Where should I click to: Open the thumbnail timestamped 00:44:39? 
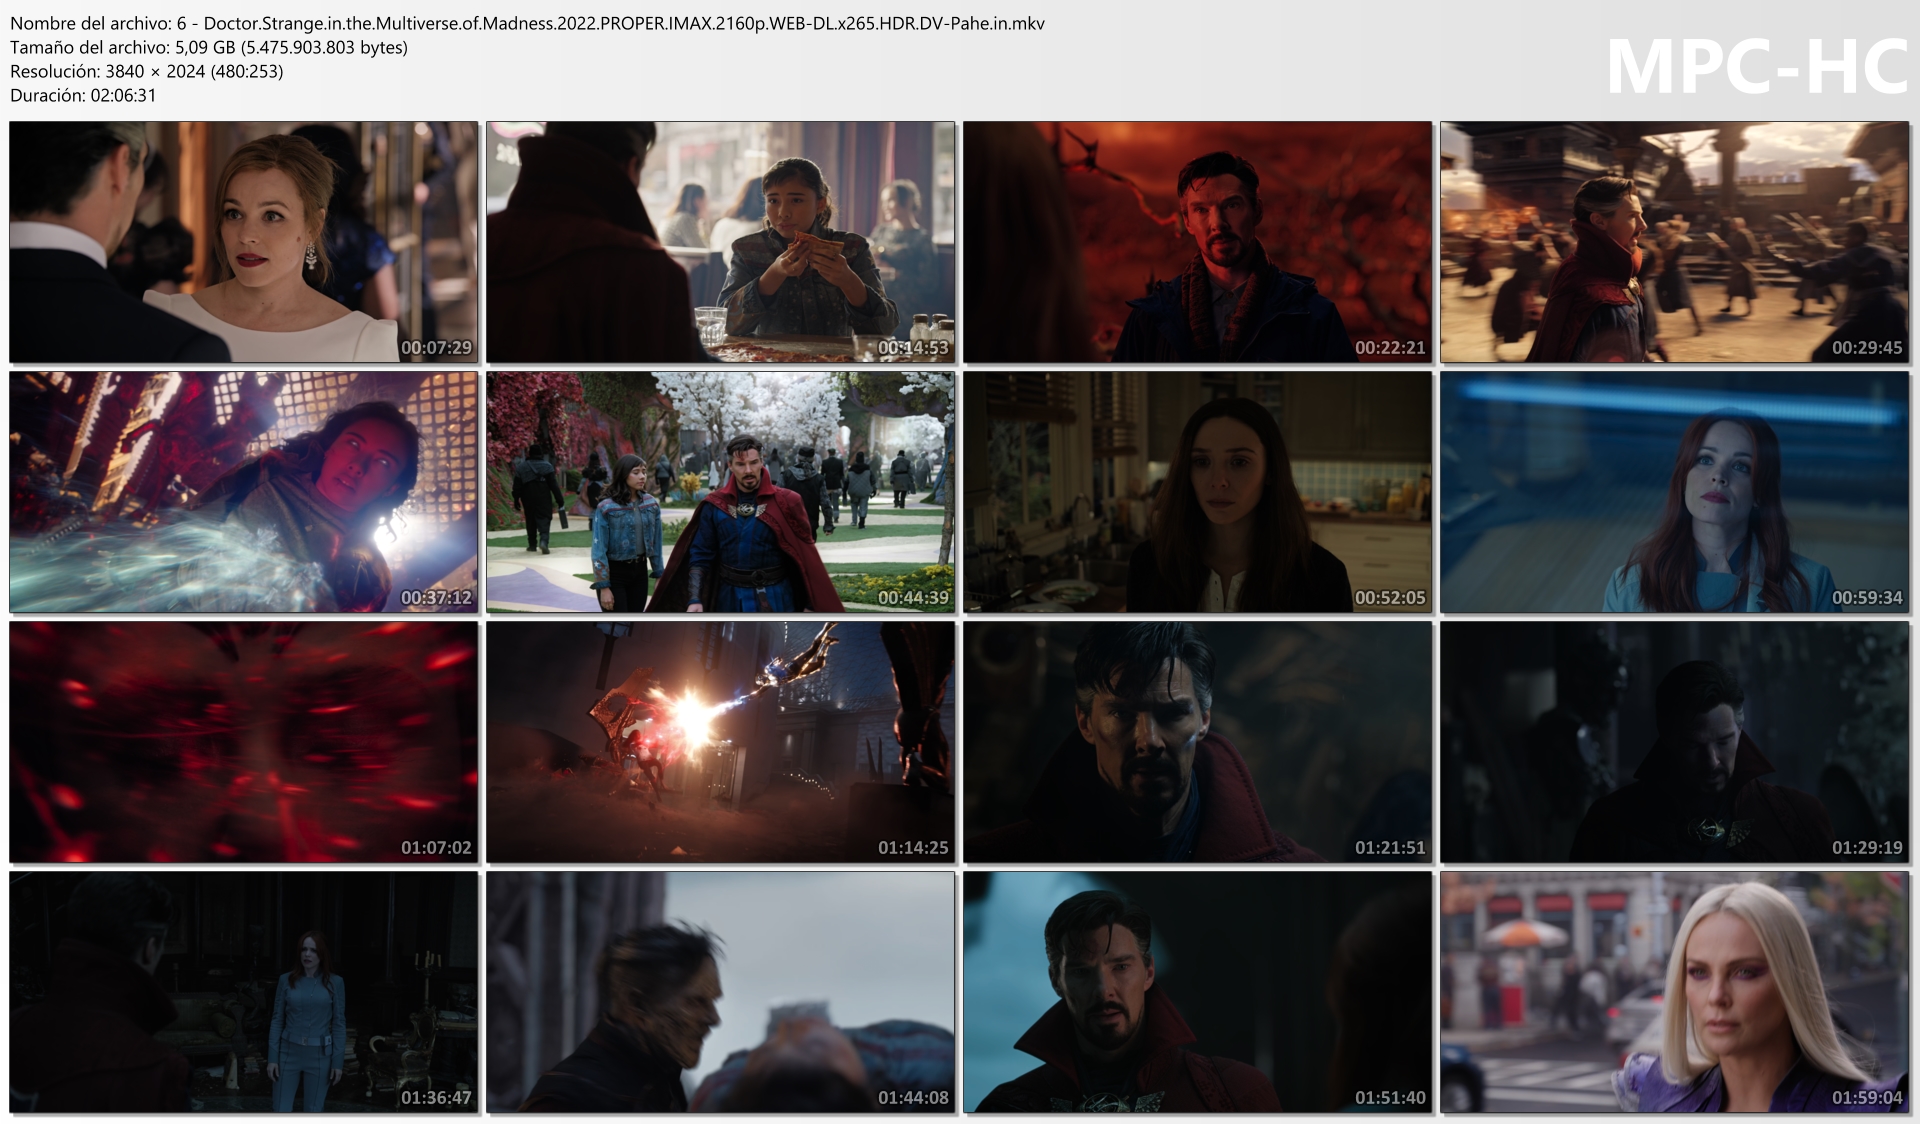click(x=721, y=492)
